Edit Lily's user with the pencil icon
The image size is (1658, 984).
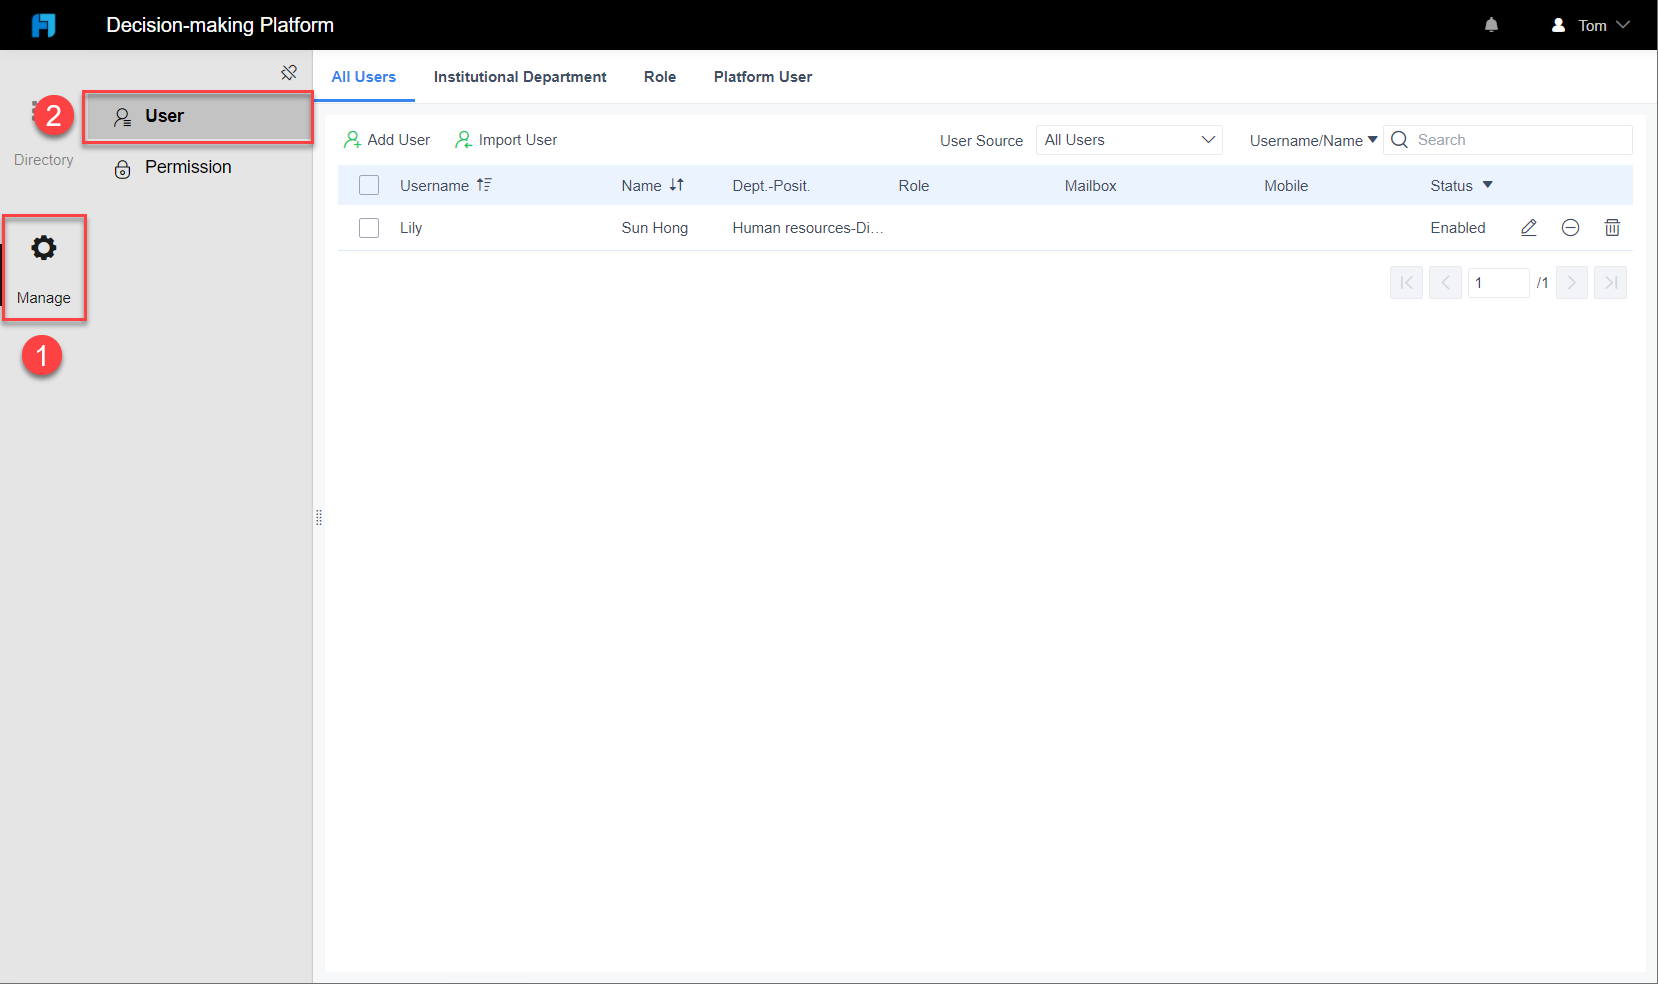pos(1528,227)
